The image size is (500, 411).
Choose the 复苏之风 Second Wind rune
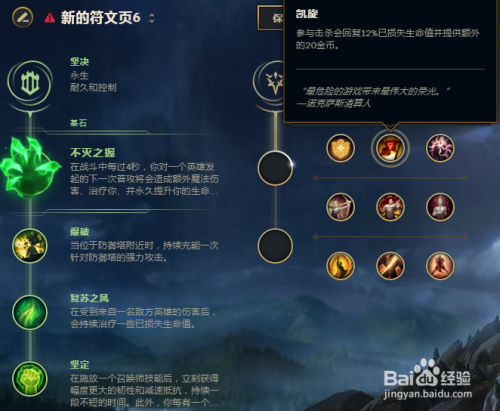coord(30,312)
